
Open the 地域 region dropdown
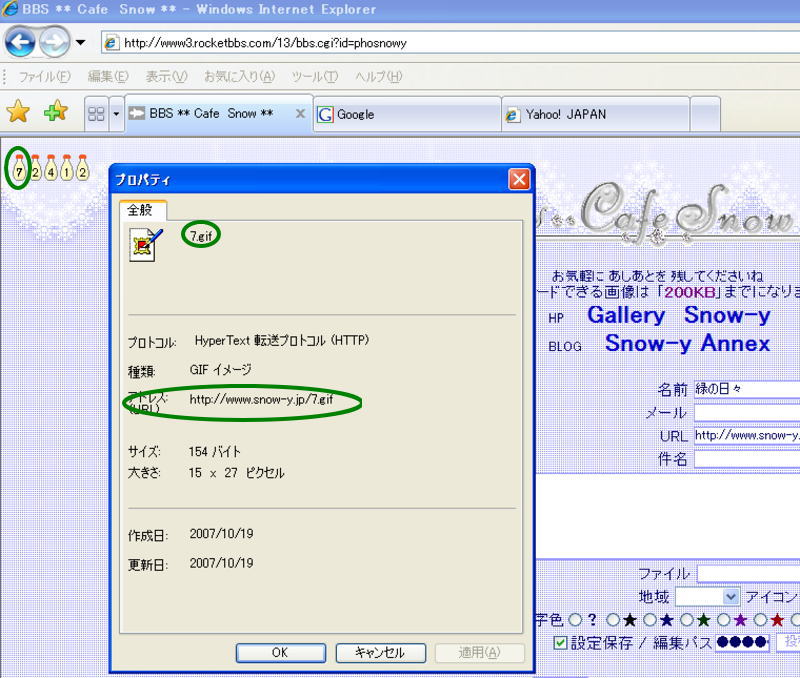pyautogui.click(x=730, y=597)
